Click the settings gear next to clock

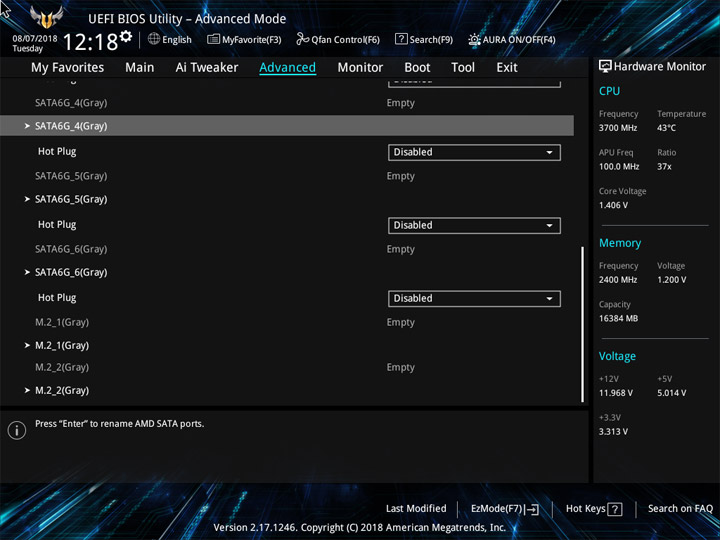(x=126, y=36)
